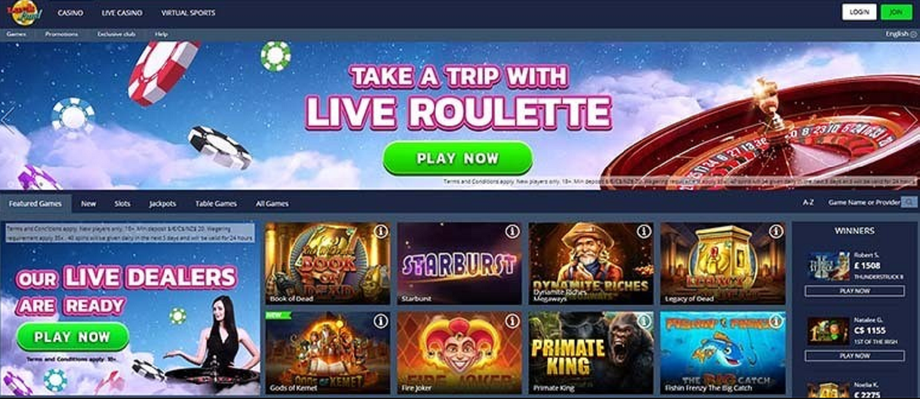Click the game search magnifier icon
Image resolution: width=920 pixels, height=399 pixels.
[909, 202]
